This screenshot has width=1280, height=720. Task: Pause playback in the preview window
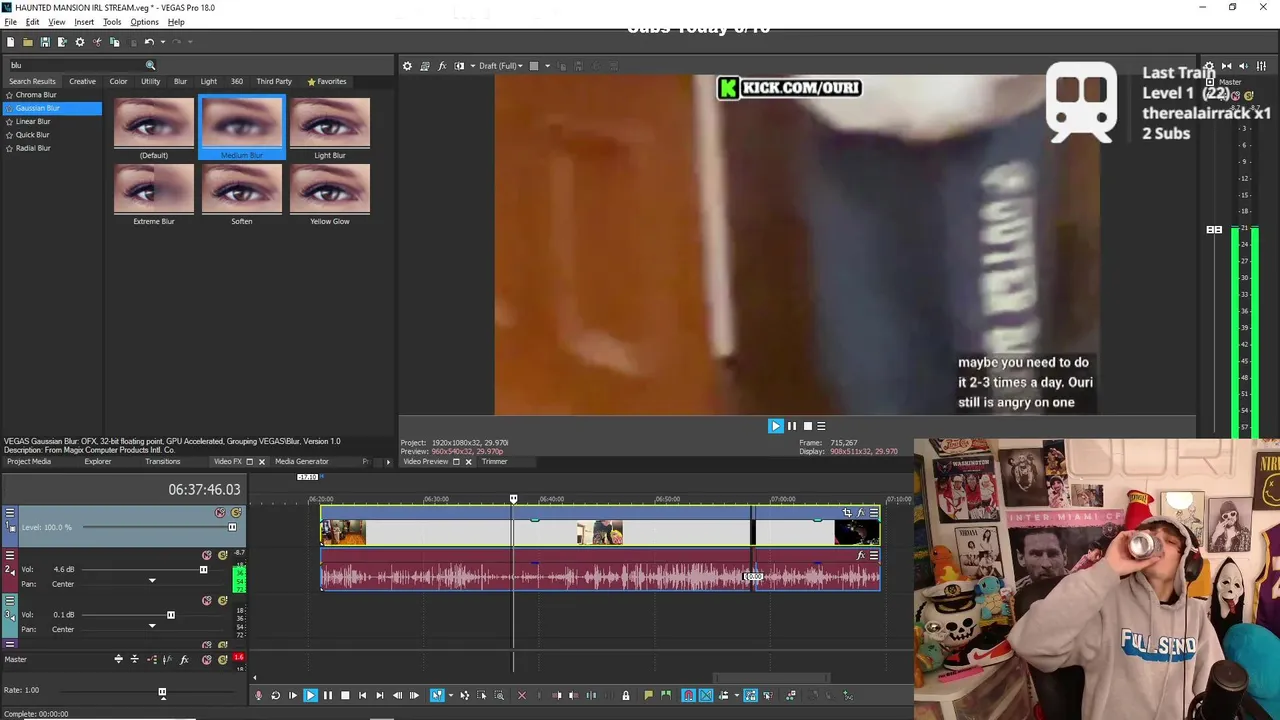pos(792,426)
